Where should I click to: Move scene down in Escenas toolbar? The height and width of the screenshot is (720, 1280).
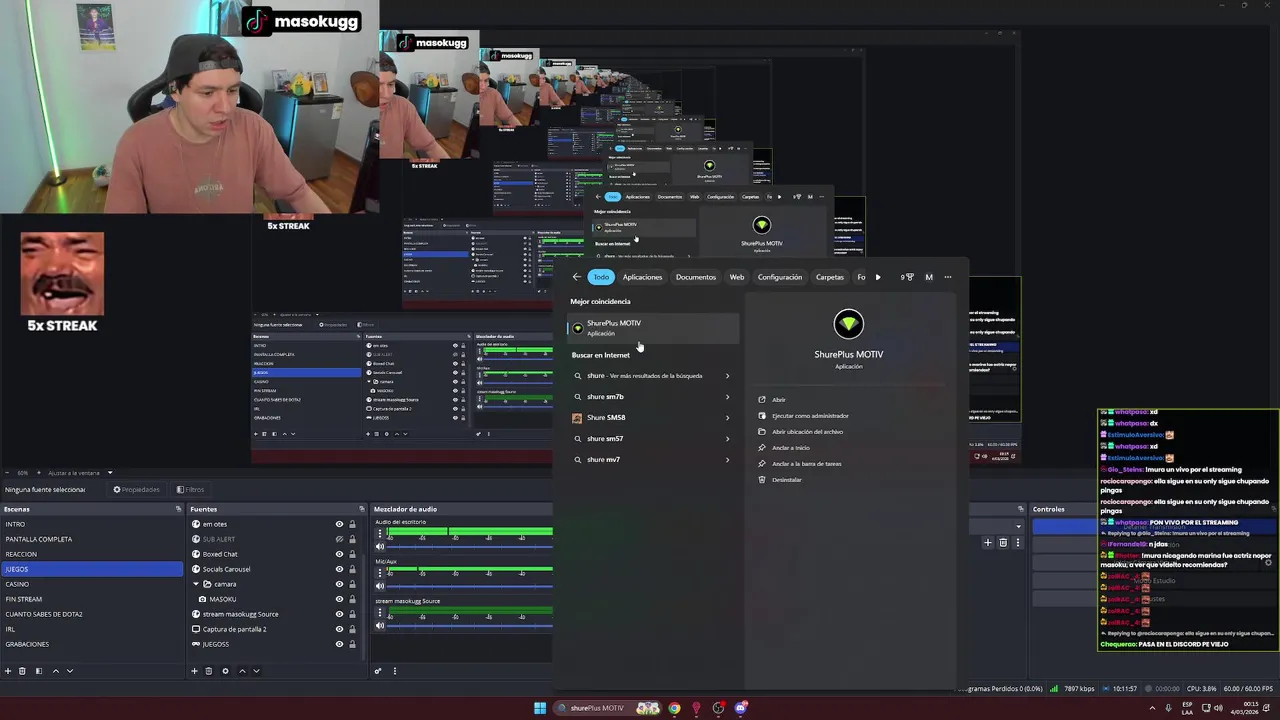click(x=70, y=671)
